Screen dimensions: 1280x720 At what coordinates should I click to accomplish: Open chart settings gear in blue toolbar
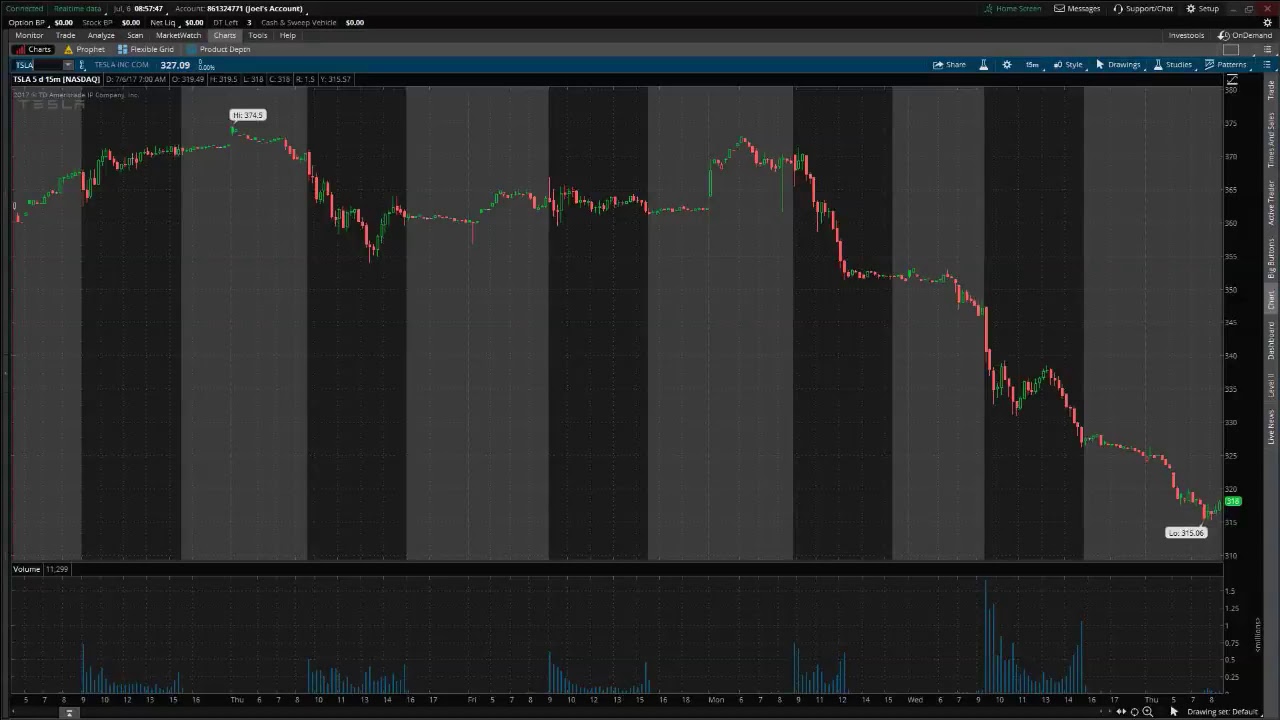coord(1007,64)
